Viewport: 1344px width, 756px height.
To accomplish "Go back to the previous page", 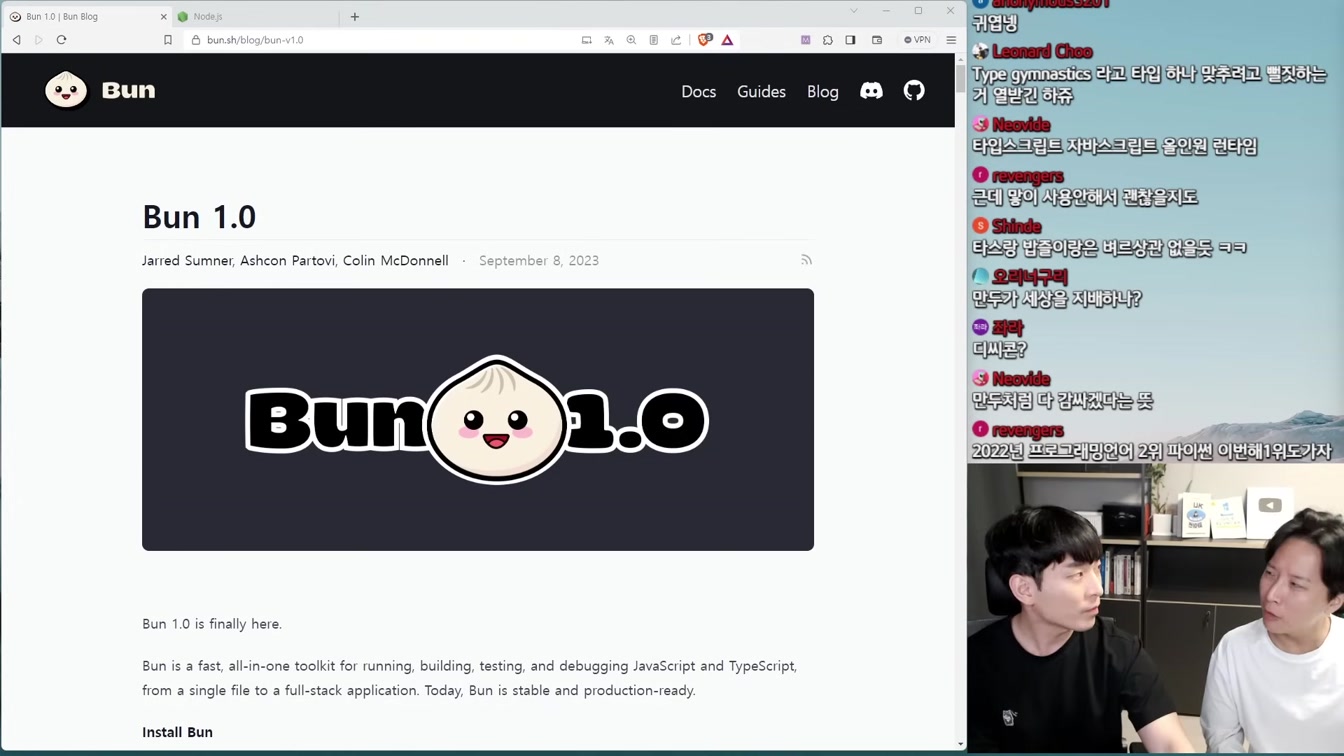I will 17,40.
